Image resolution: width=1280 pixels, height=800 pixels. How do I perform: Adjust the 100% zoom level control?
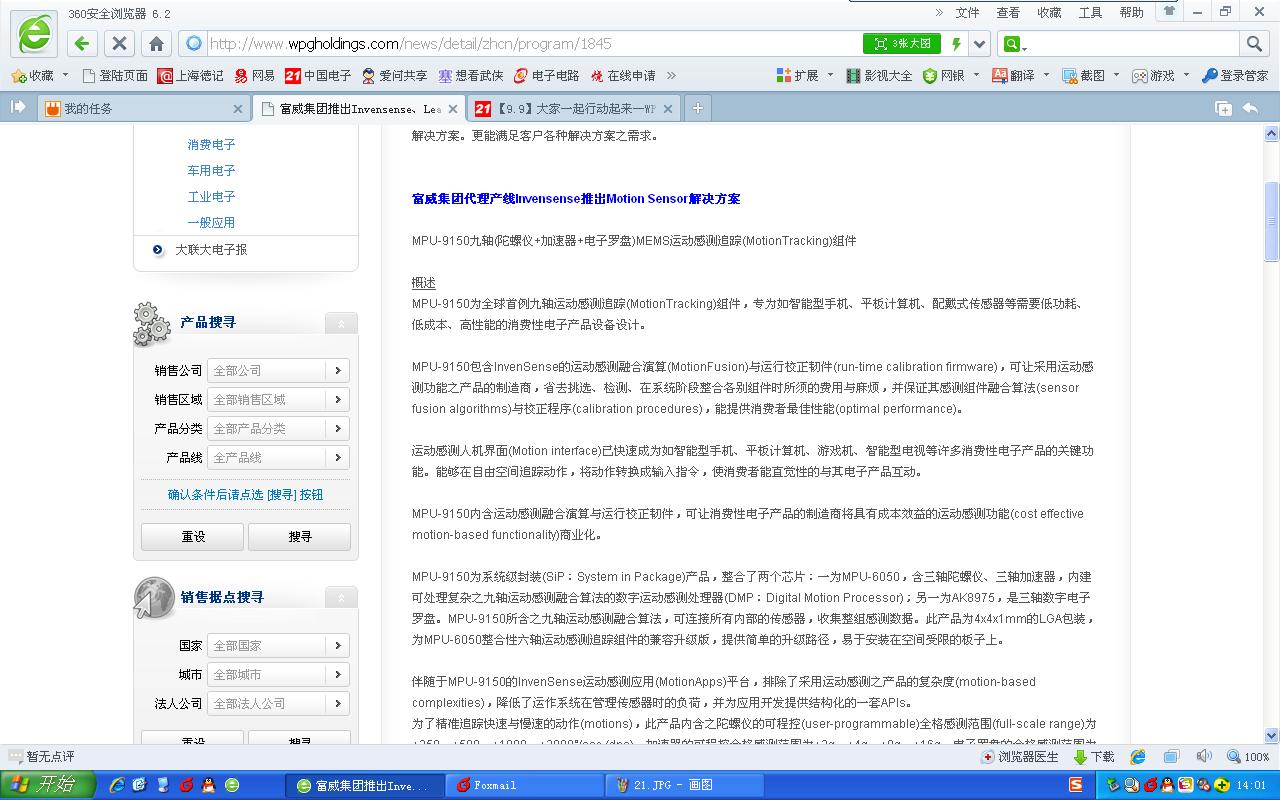tap(1249, 757)
